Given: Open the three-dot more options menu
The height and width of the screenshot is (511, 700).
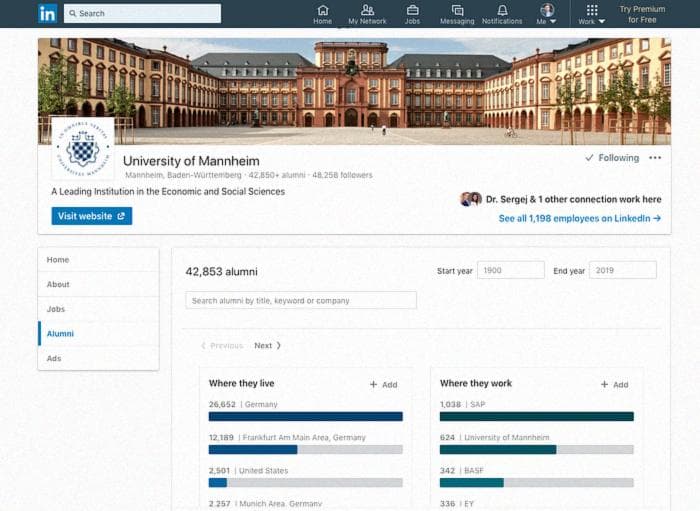Looking at the screenshot, I should coord(655,158).
